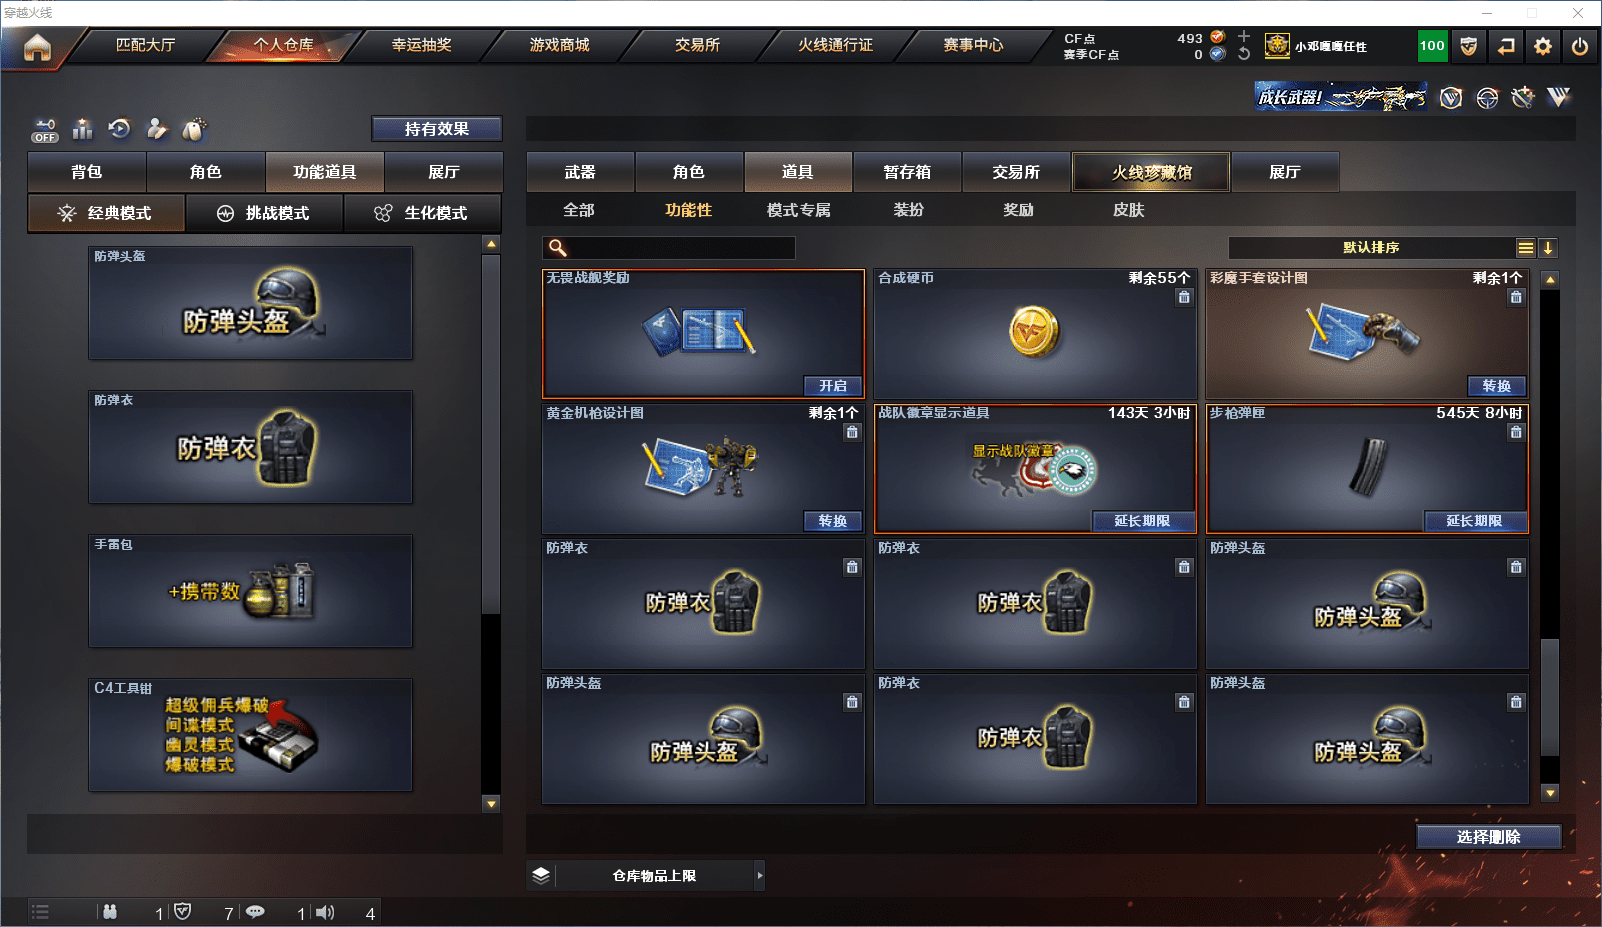Click the stacked layers warehouse icon

(x=541, y=875)
